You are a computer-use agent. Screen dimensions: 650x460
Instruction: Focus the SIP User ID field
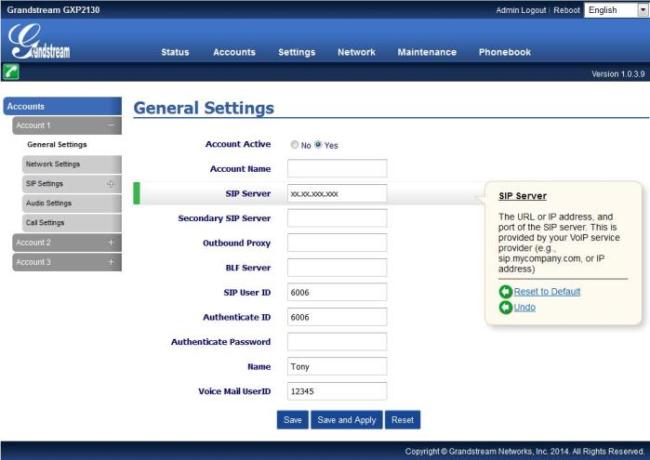pyautogui.click(x=337, y=292)
